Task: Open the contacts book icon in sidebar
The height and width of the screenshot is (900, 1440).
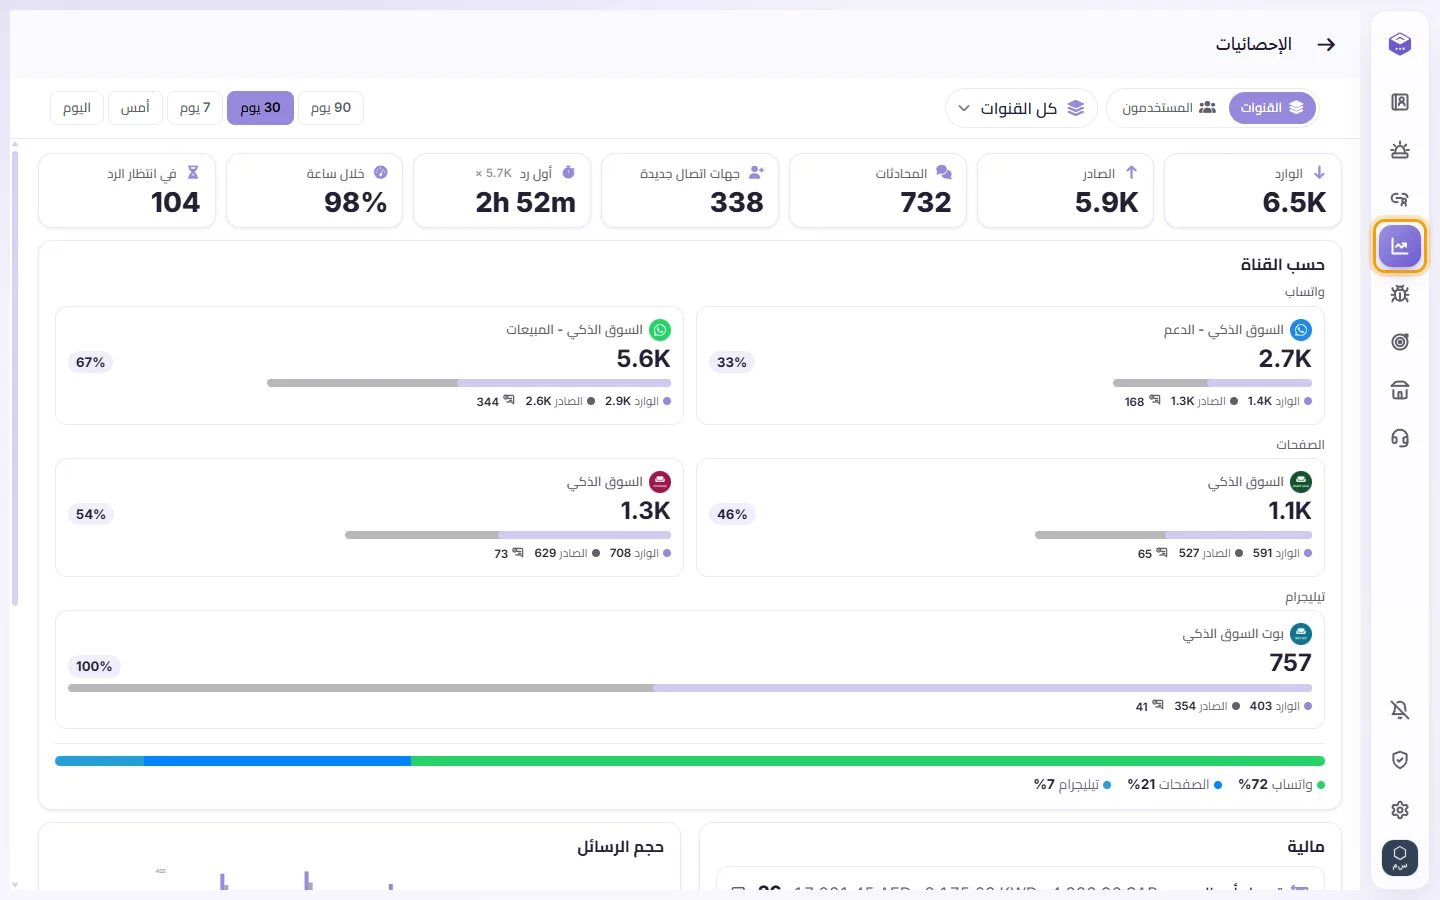Action: click(x=1400, y=102)
